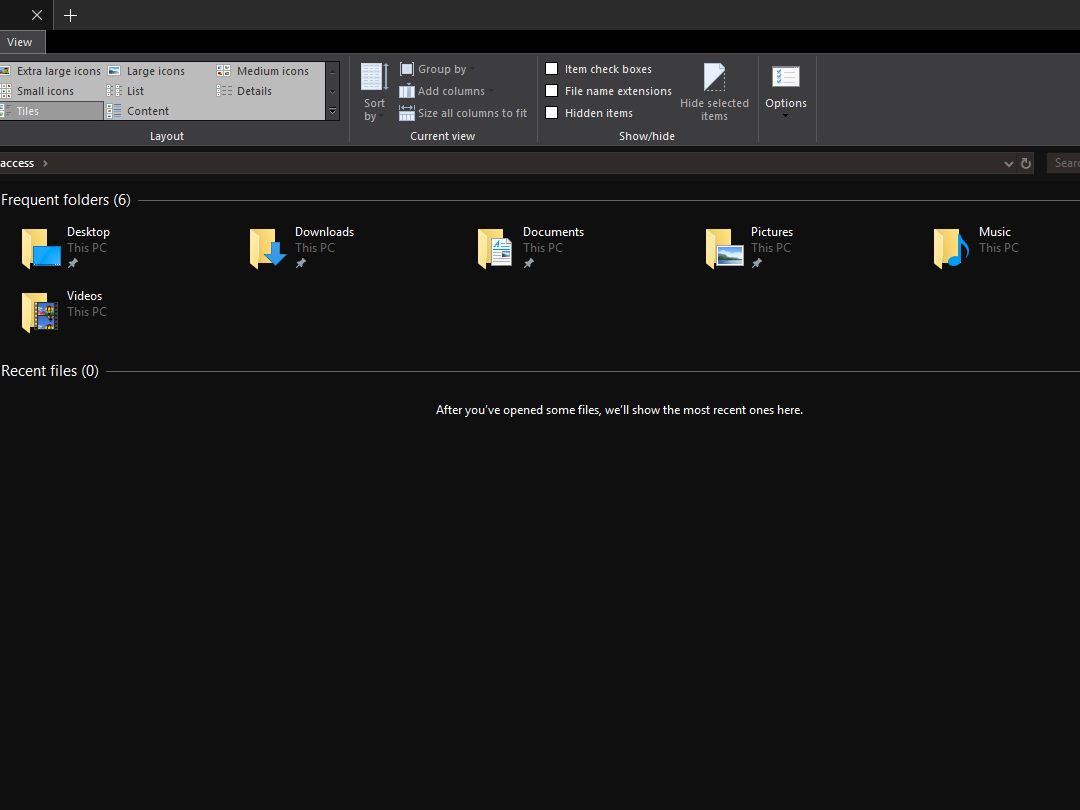Screen dimensions: 1080x810
Task: Click the Documents folder name text
Action: [553, 232]
